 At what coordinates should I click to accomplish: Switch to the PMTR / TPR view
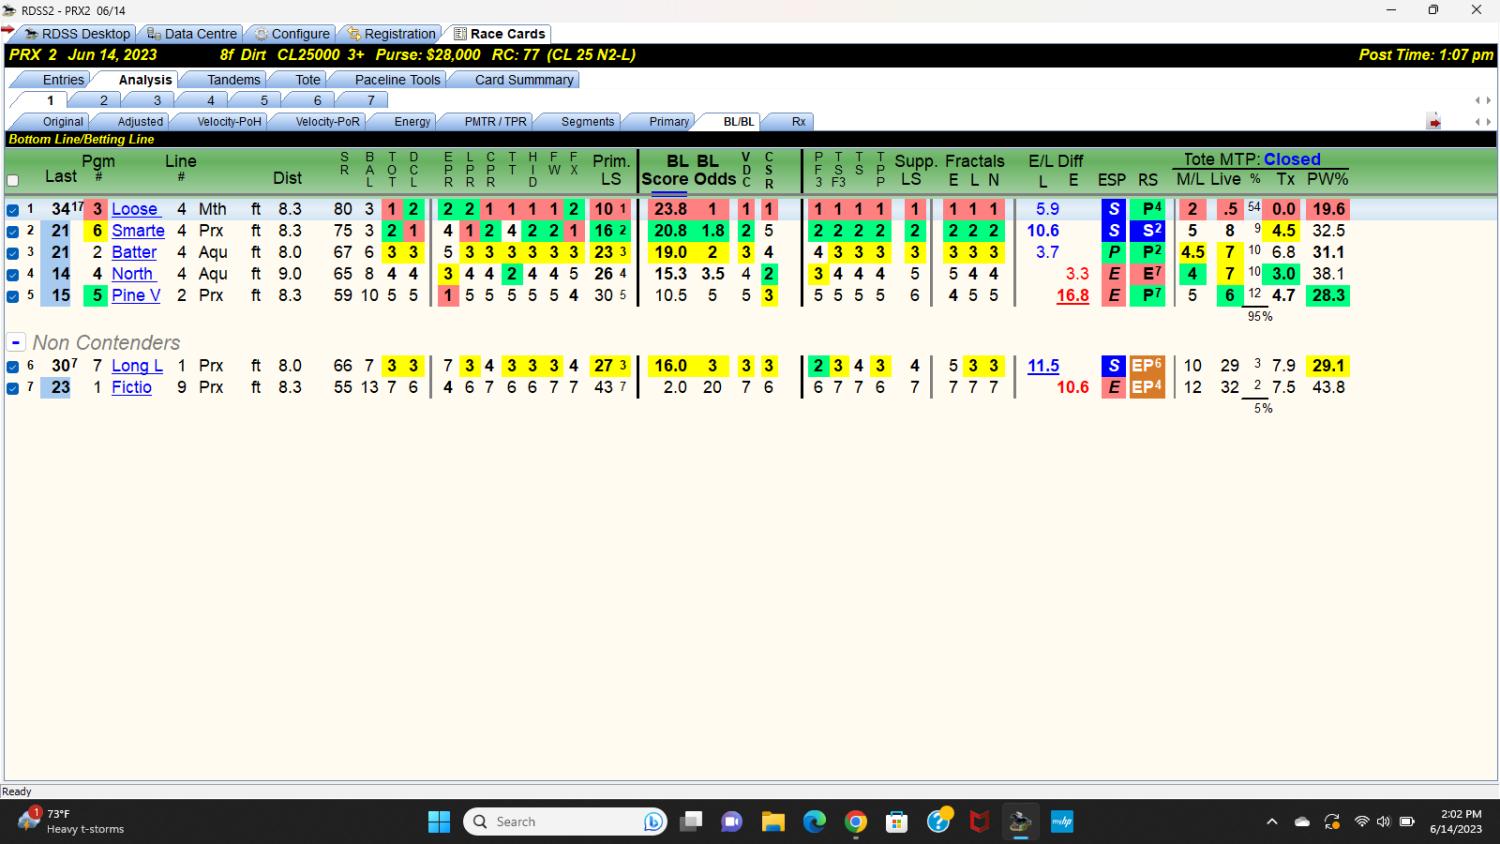tap(495, 121)
